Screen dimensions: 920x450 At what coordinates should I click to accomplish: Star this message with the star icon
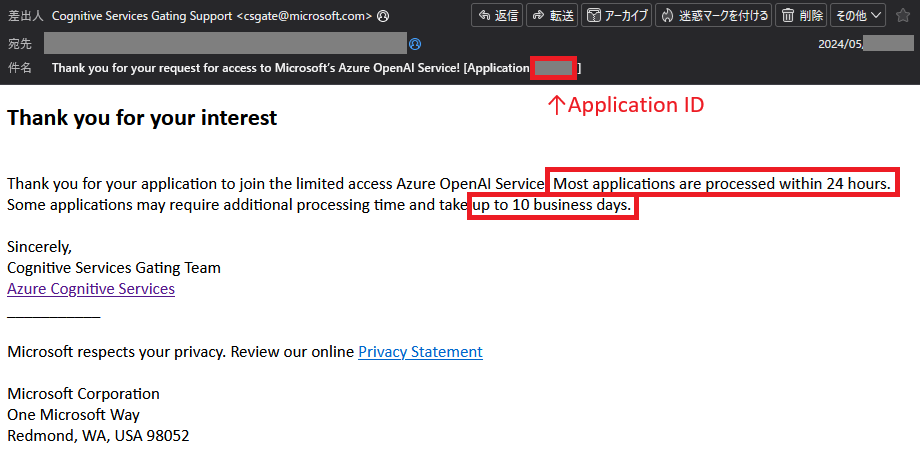[903, 16]
